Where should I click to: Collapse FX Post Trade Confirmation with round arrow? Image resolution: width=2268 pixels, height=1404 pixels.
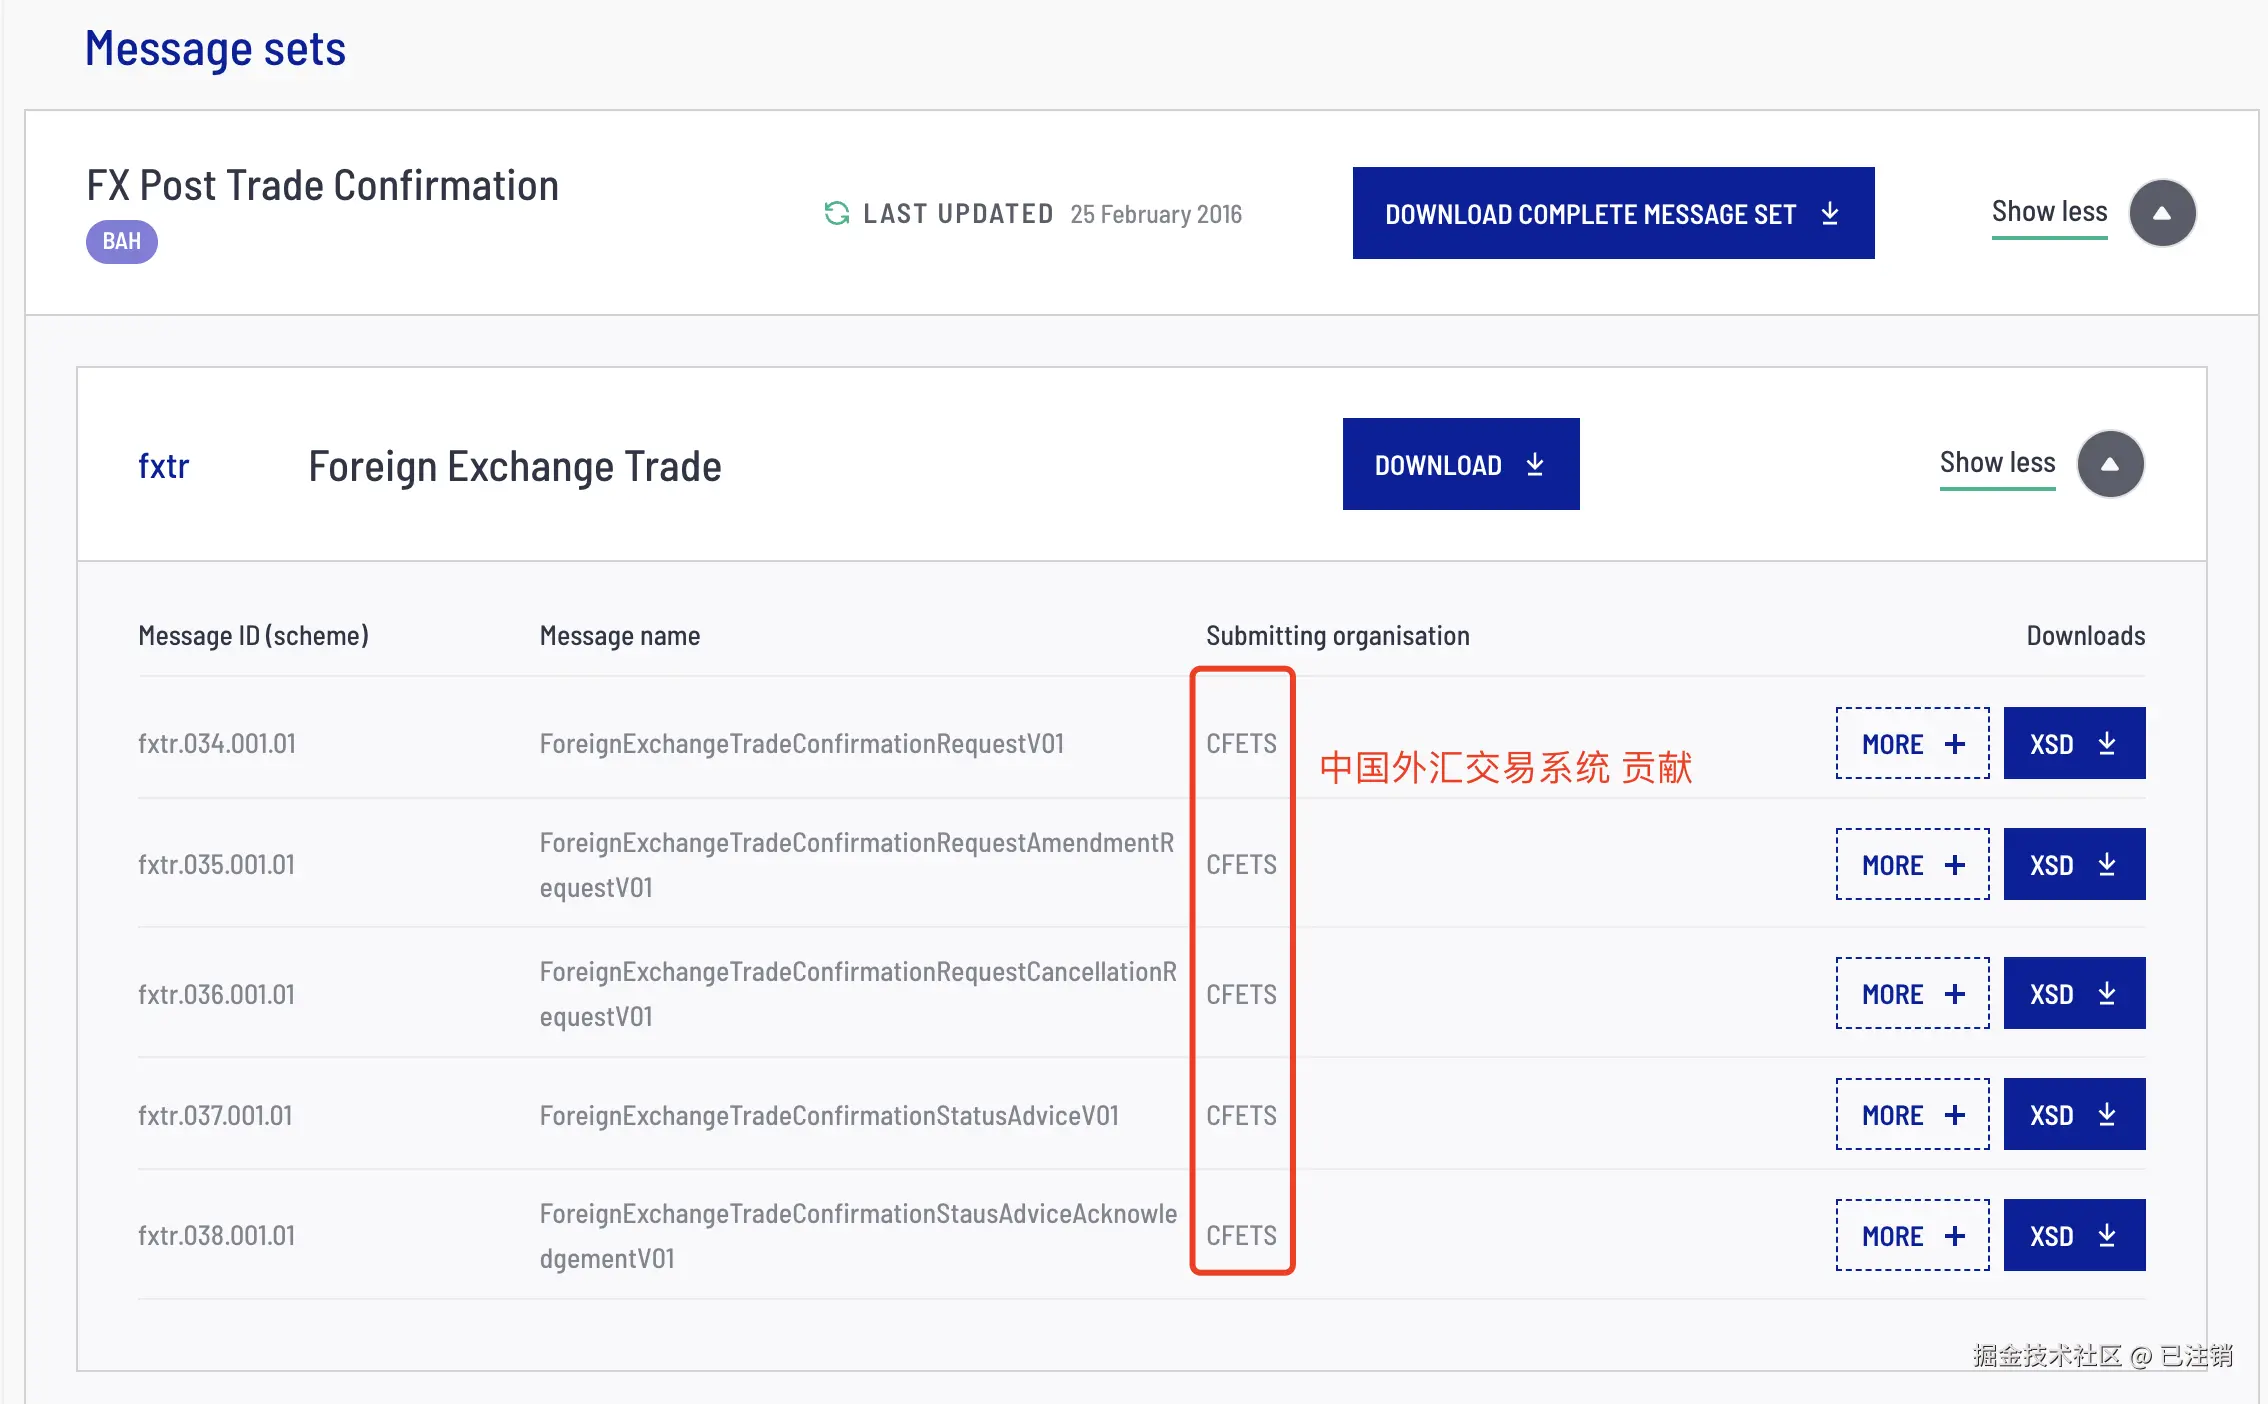pyautogui.click(x=2162, y=213)
